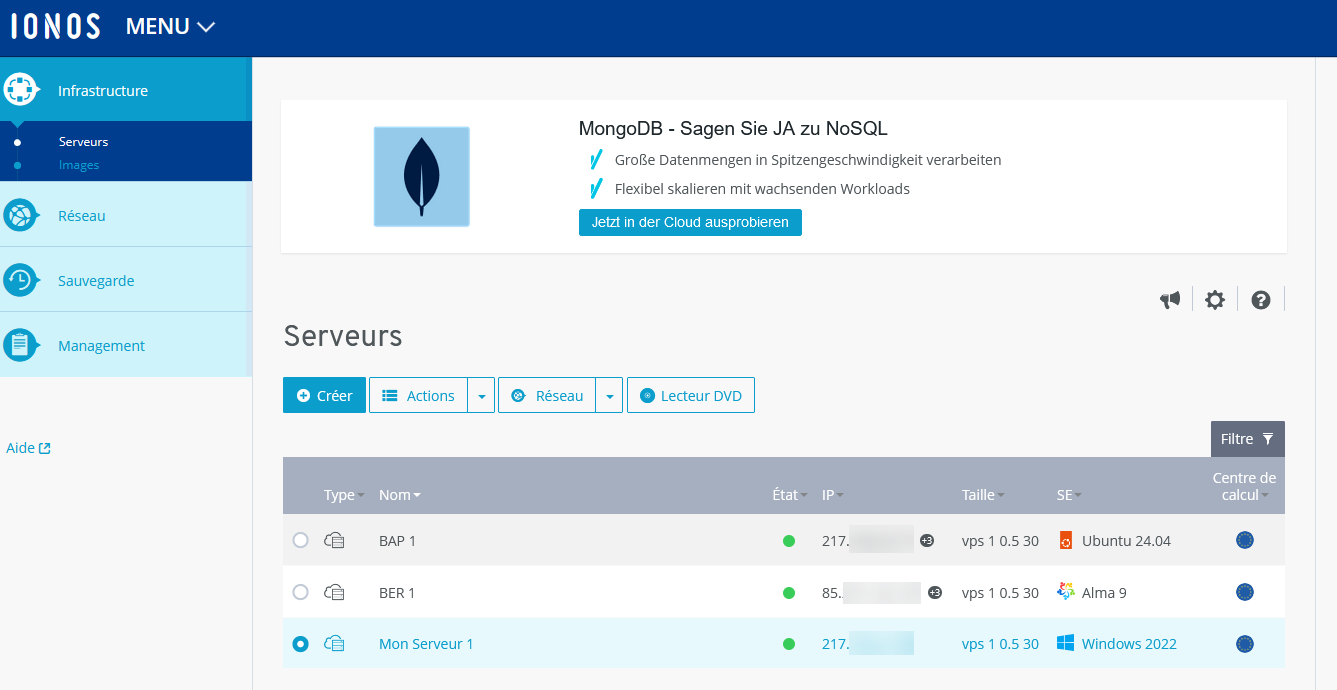Open announcements megaphone icon

[1170, 299]
